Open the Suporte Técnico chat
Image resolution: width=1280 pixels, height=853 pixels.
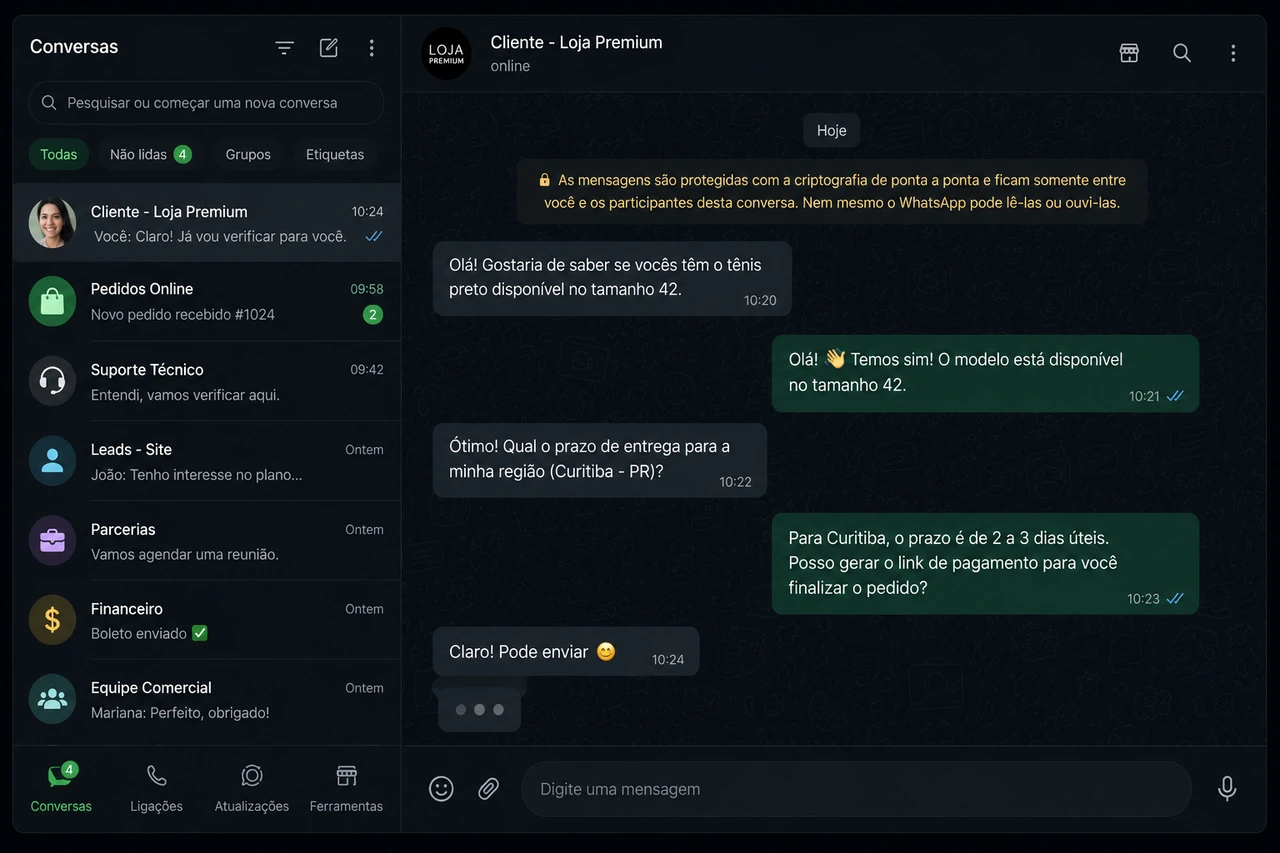click(x=207, y=381)
